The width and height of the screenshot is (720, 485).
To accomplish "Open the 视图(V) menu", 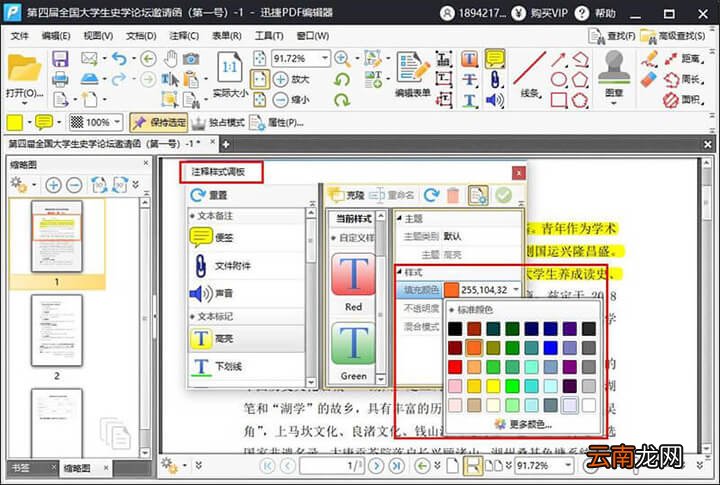I will coord(98,36).
